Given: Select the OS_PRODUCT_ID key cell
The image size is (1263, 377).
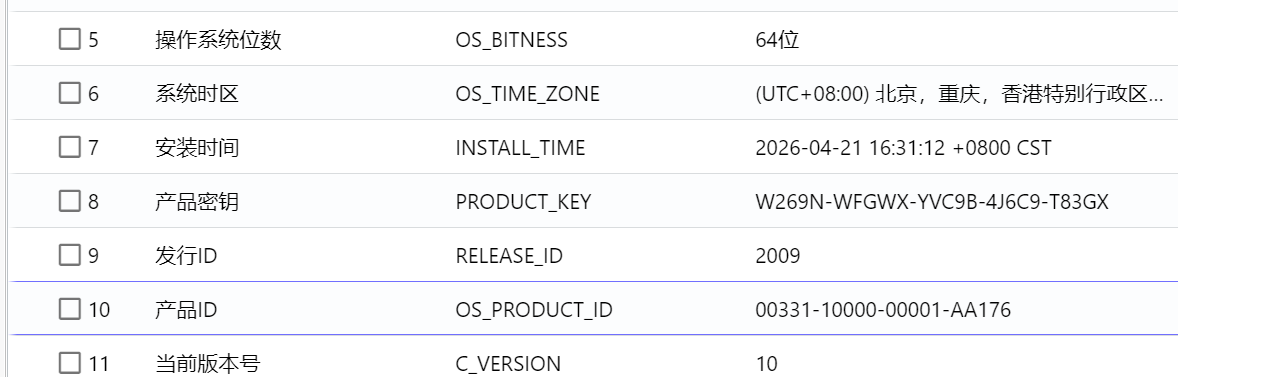Looking at the screenshot, I should [533, 310].
